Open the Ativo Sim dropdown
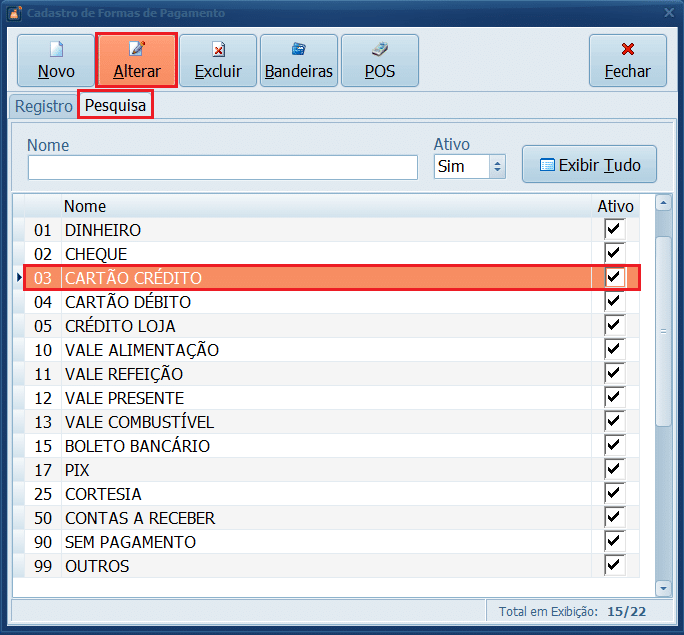Screen dimensions: 684x635 coord(498,166)
